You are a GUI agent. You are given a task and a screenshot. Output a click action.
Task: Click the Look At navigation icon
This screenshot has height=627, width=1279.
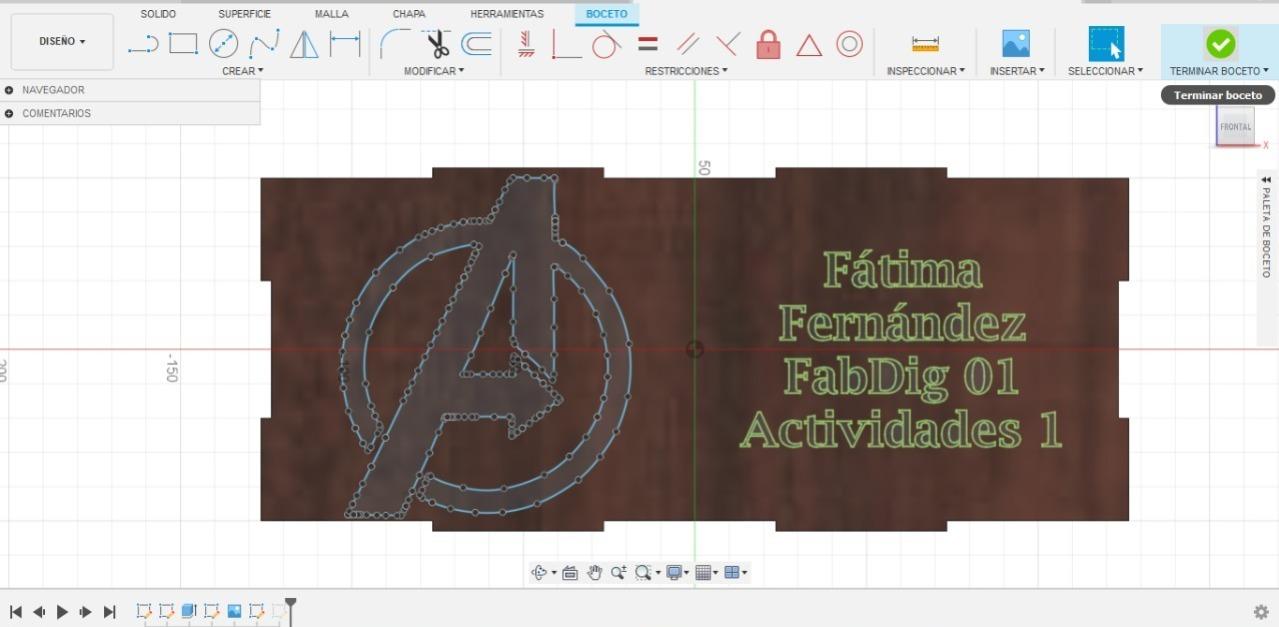click(x=570, y=572)
